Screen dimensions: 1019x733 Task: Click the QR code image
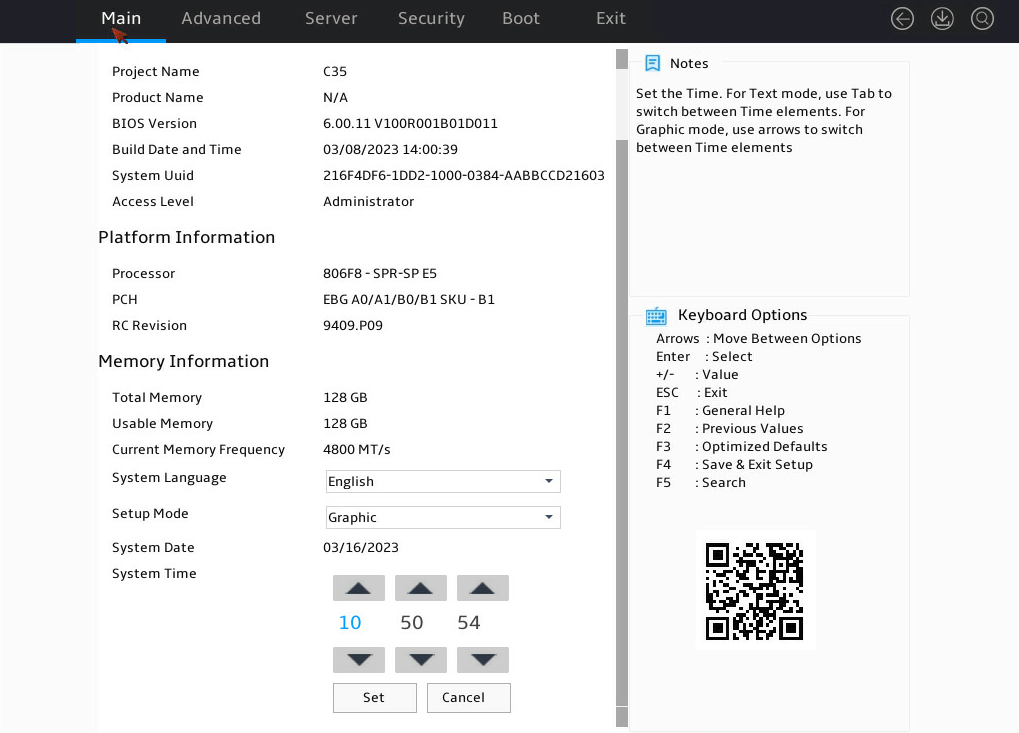point(755,591)
